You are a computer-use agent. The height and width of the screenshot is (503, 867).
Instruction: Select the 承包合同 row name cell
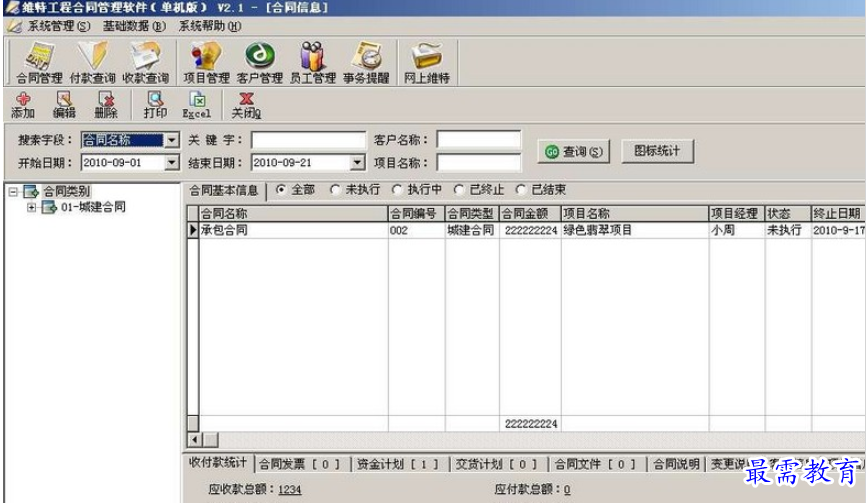pos(294,230)
